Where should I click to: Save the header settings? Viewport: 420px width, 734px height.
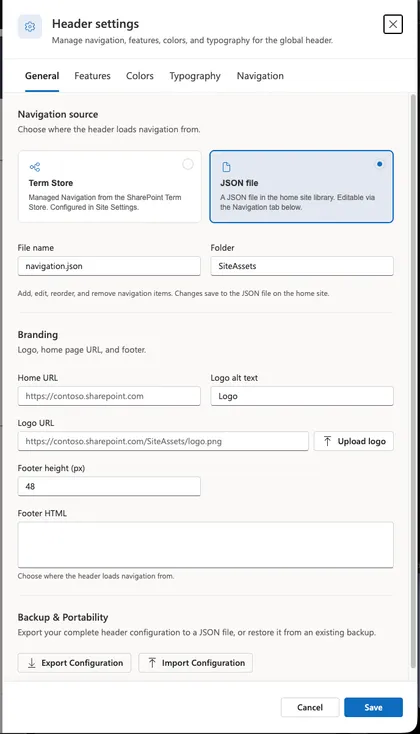click(373, 707)
